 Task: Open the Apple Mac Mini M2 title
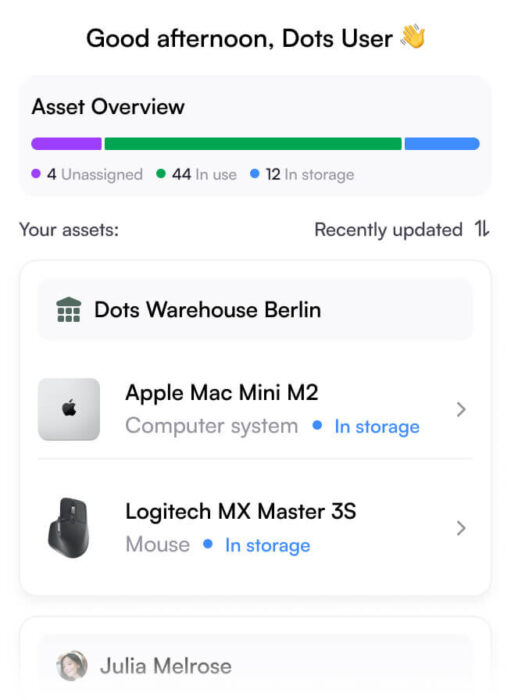(222, 393)
